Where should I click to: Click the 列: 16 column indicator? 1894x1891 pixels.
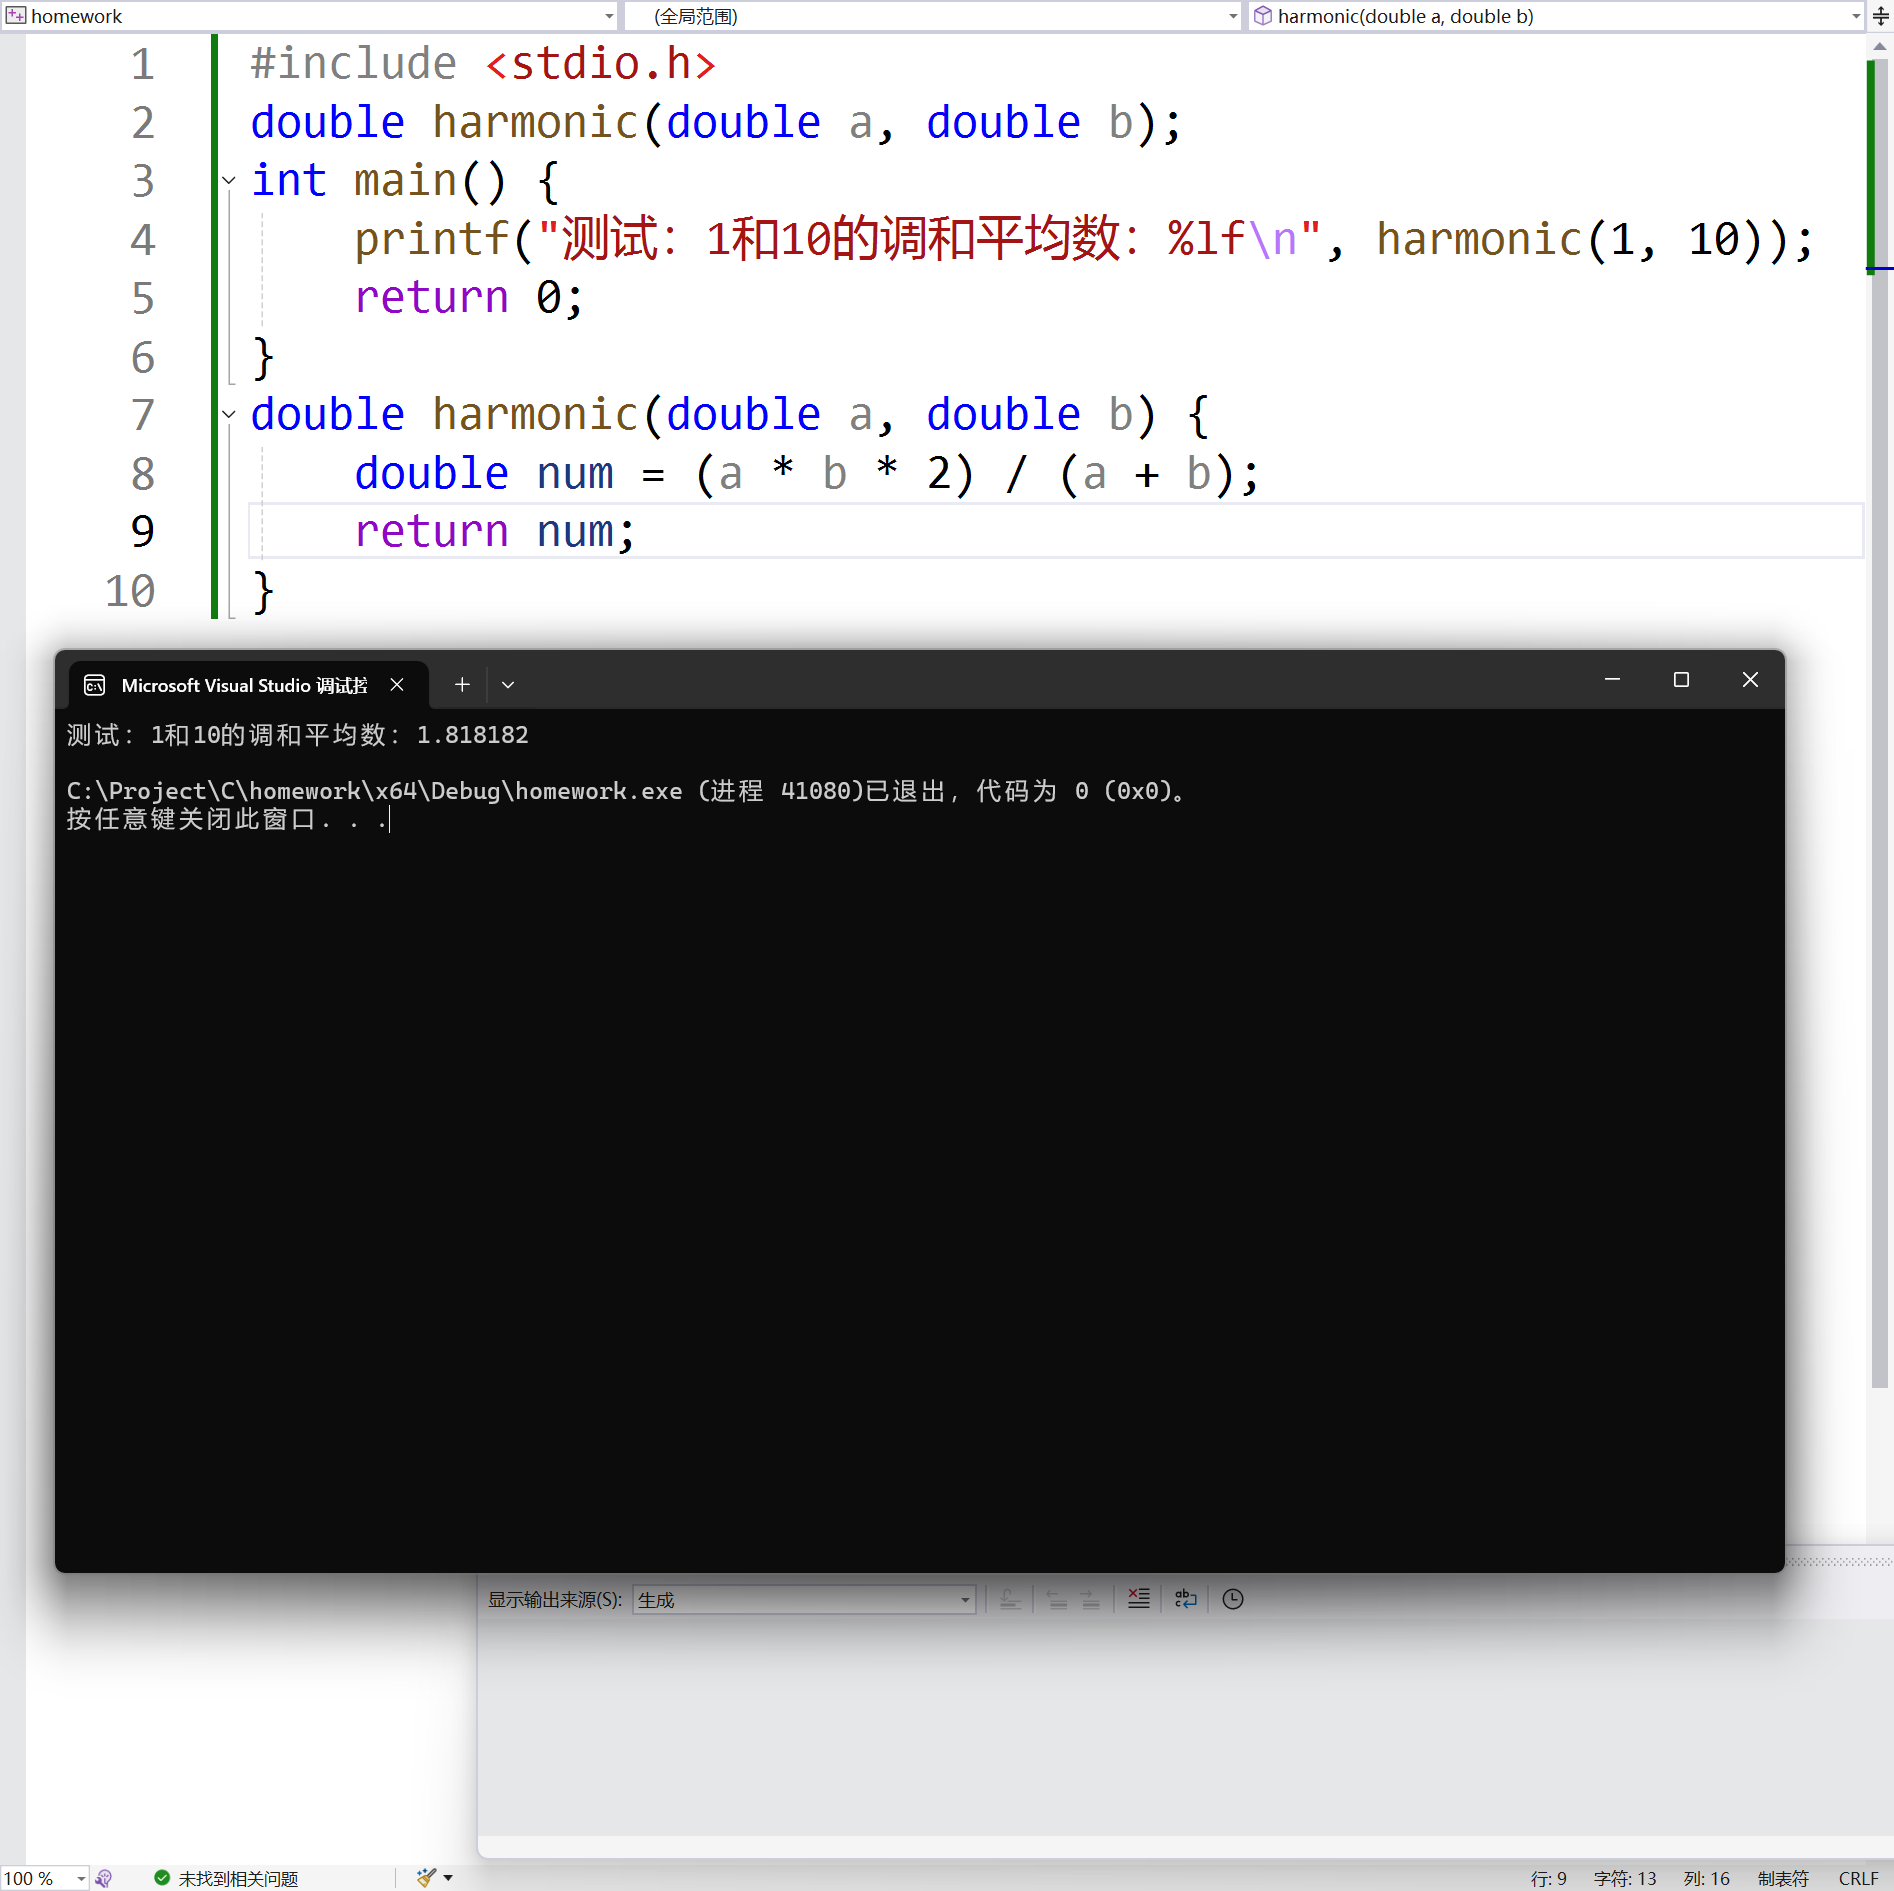click(x=1707, y=1879)
